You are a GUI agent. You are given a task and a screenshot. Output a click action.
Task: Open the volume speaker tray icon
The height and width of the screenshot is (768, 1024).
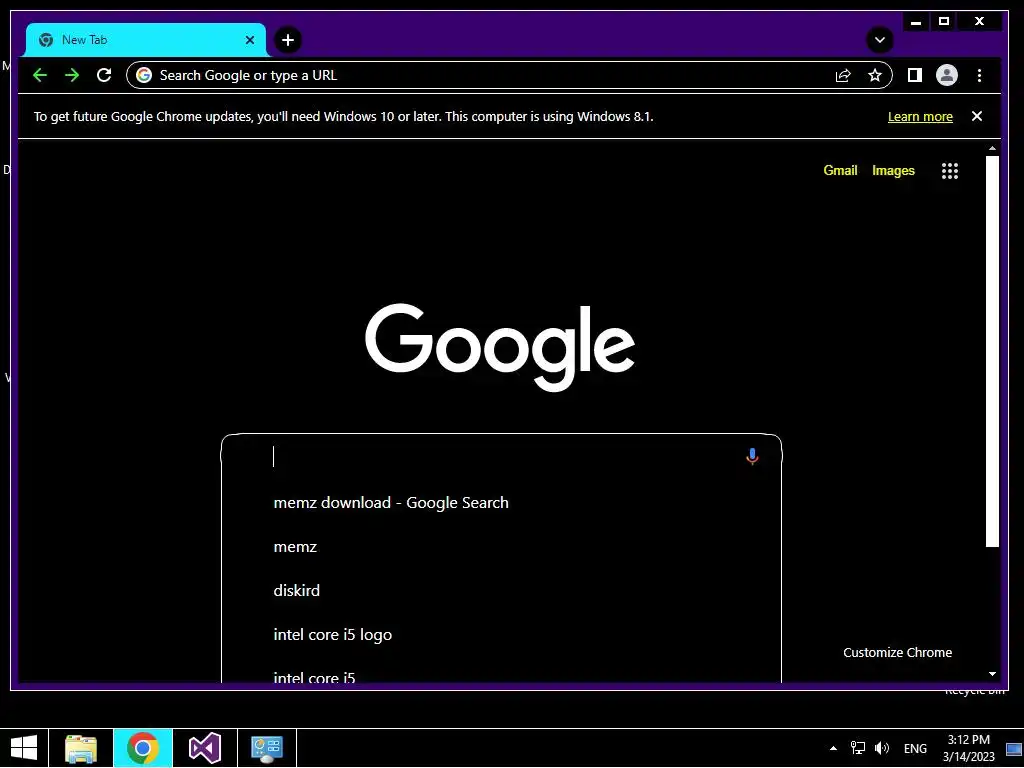pyautogui.click(x=882, y=748)
